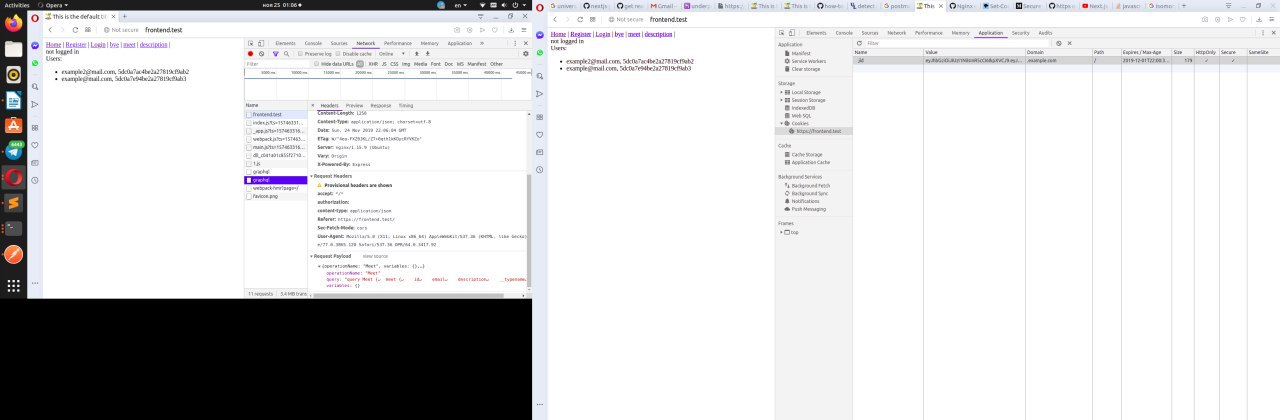
Task: Select favicon.png request in list
Action: point(276,196)
